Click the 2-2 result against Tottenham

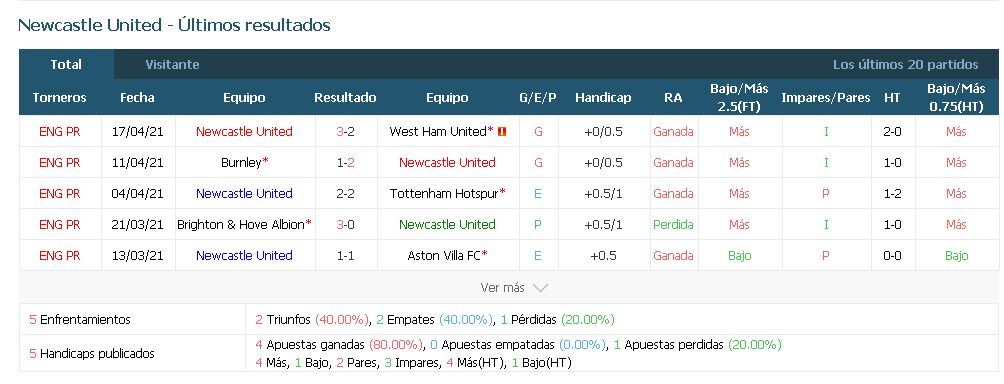pos(345,193)
